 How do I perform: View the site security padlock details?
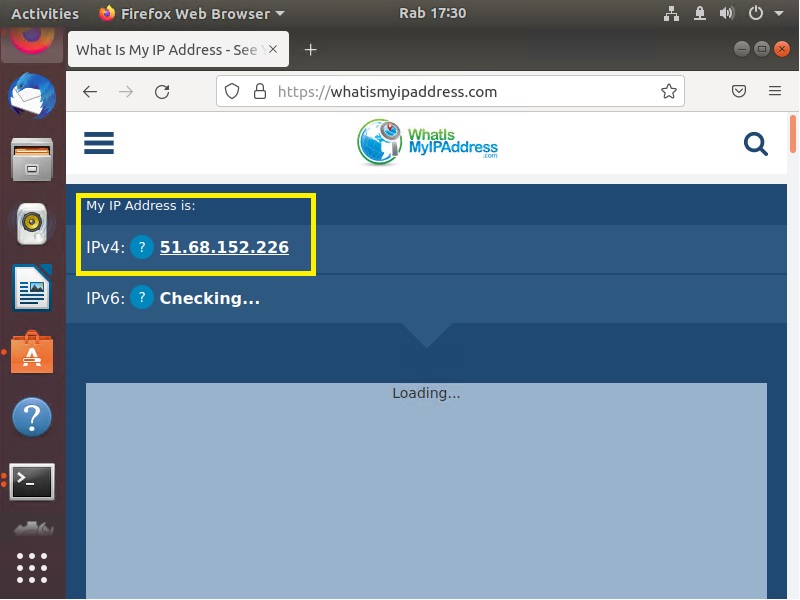tap(259, 92)
